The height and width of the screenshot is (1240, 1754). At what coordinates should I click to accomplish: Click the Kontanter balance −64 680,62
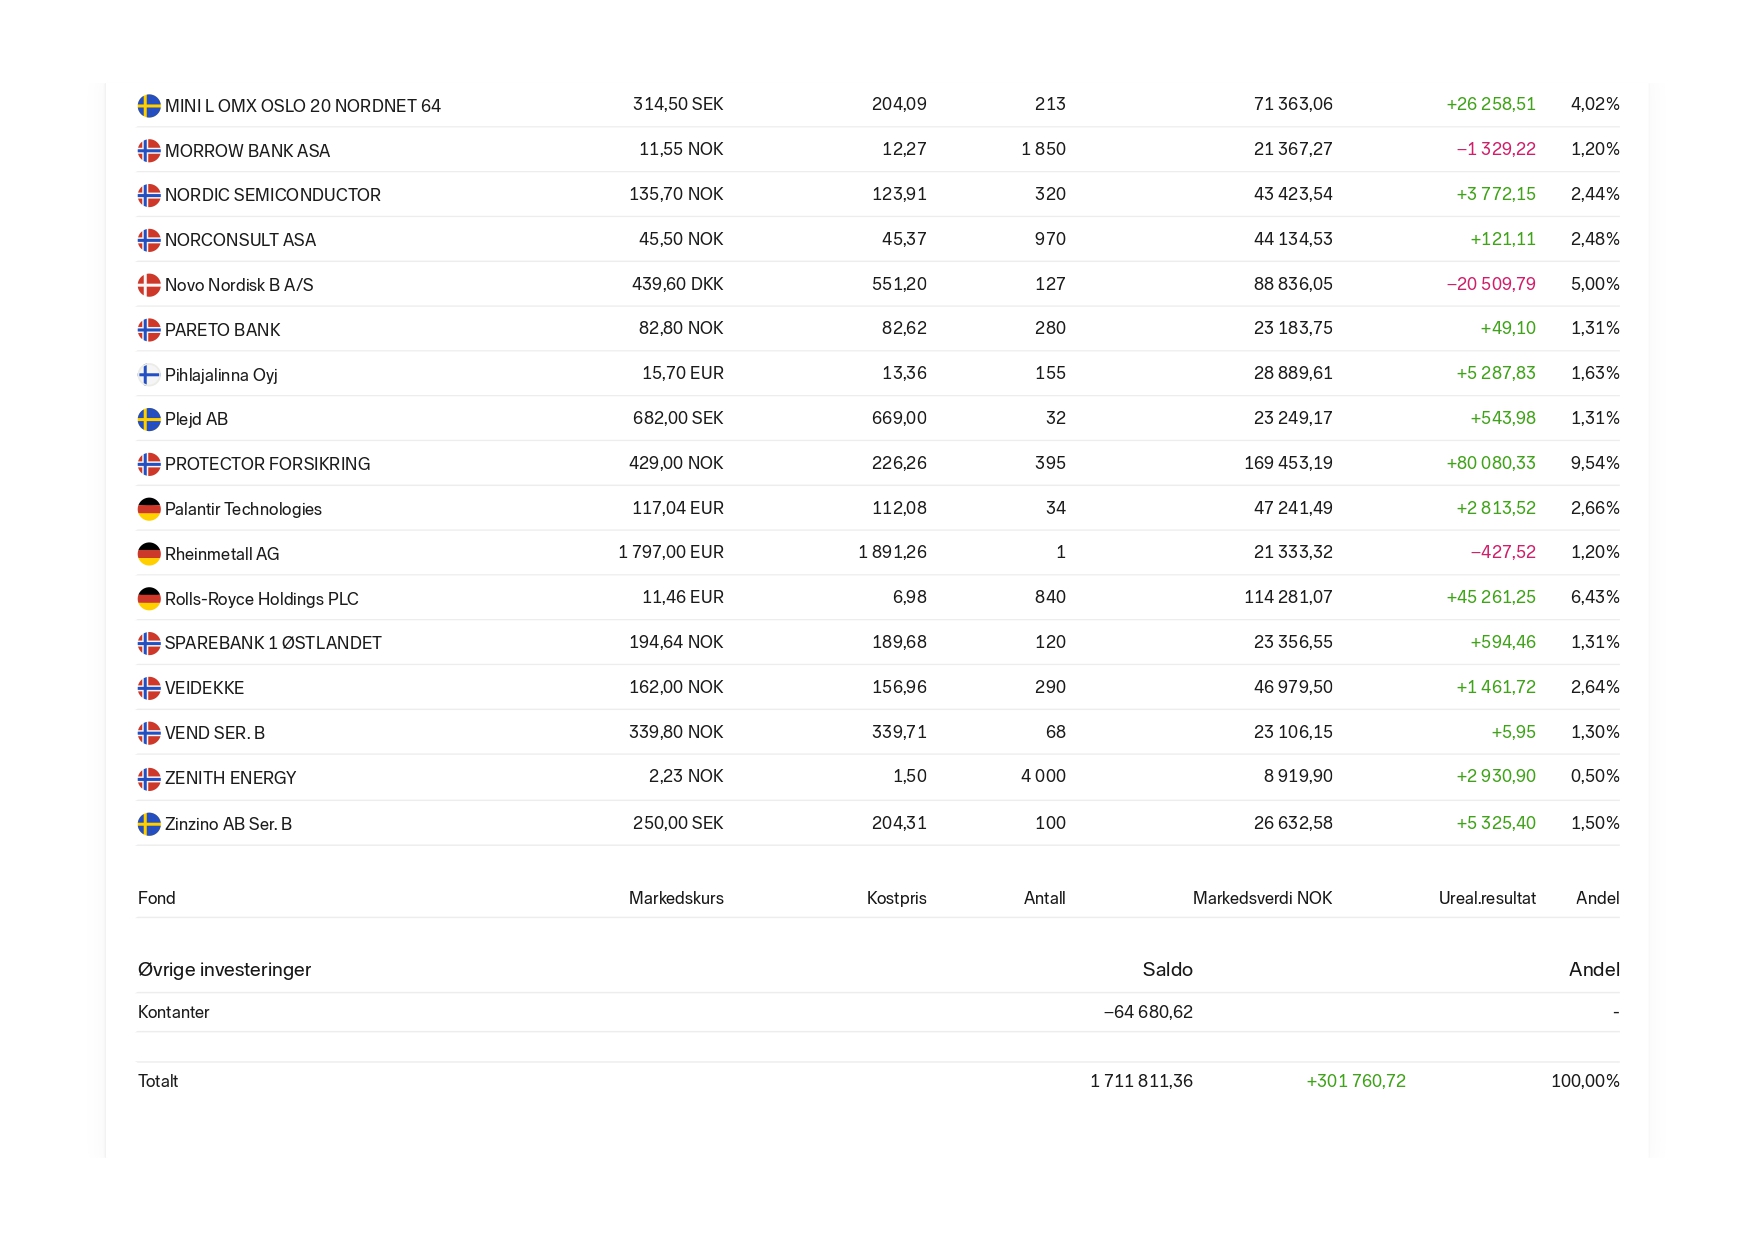(x=1148, y=1012)
